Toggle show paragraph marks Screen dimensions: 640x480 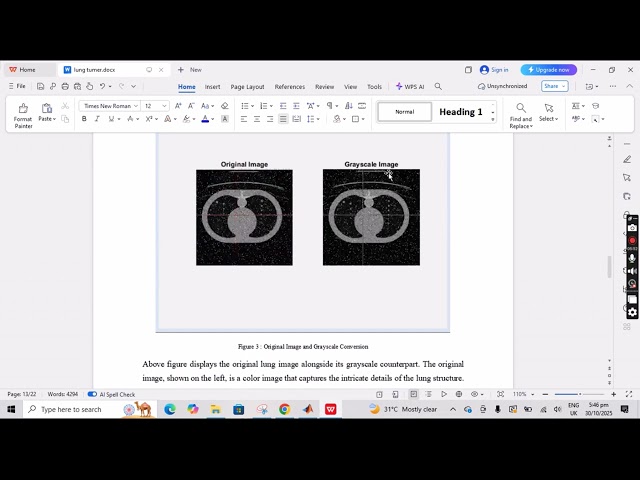[x=329, y=106]
